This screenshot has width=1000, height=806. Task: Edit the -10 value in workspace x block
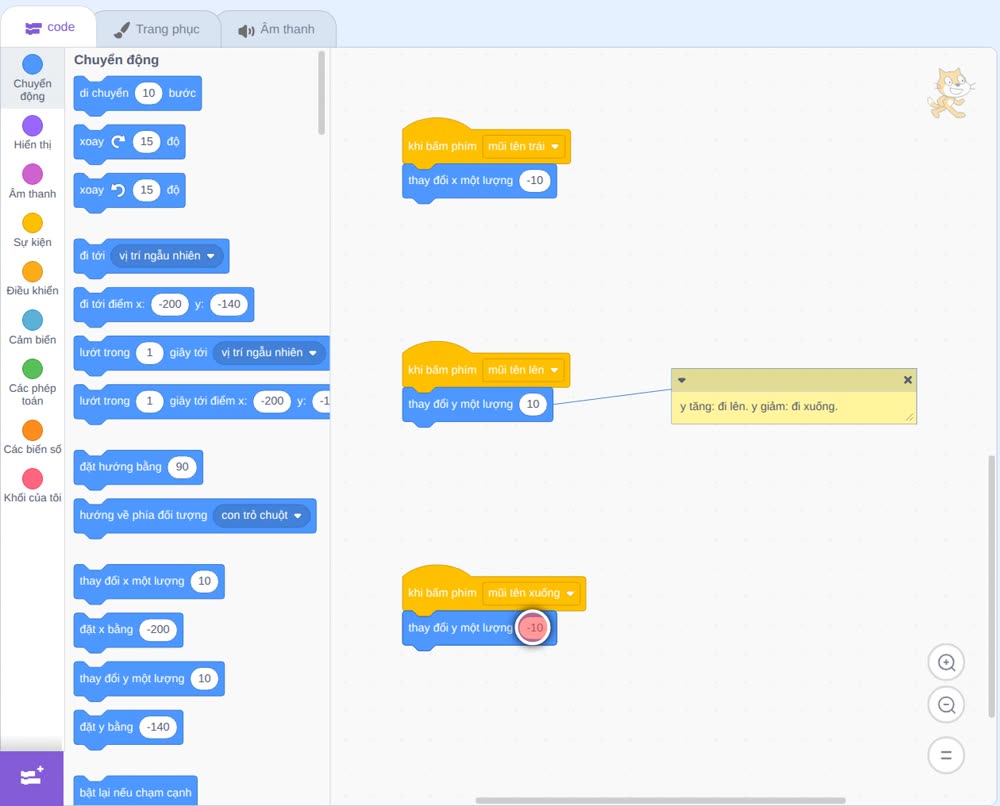535,180
